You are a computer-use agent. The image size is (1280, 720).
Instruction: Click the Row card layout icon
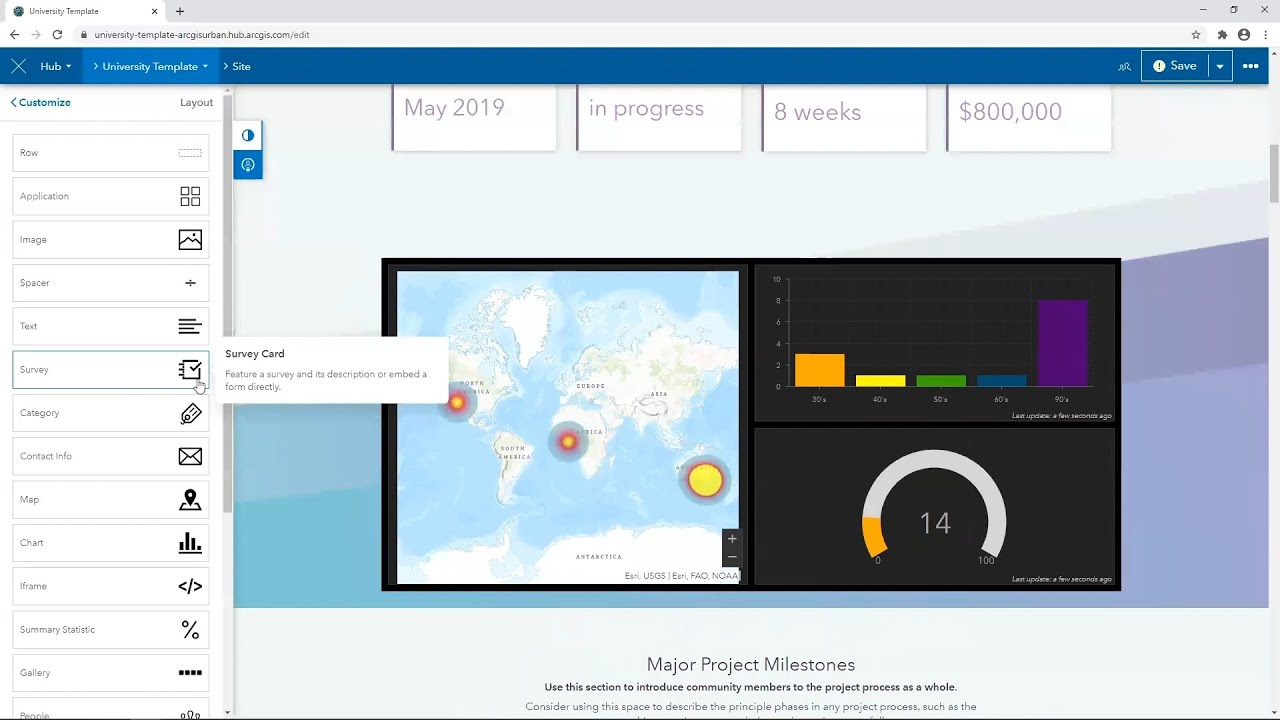190,153
